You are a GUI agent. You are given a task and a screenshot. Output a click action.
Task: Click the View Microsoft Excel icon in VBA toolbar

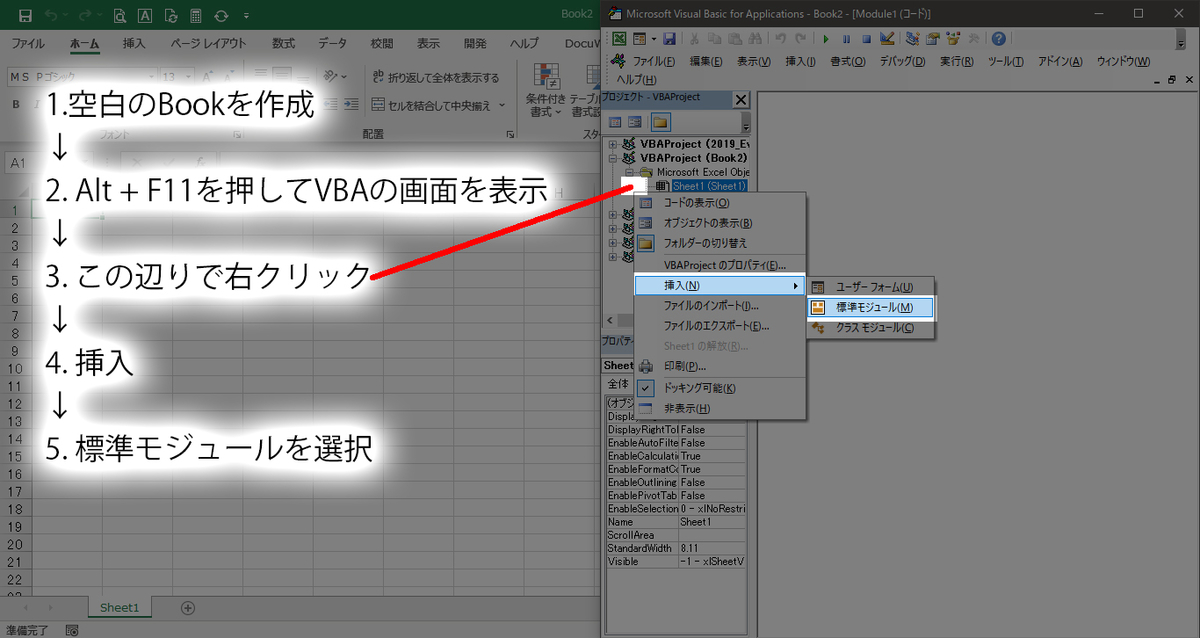coord(620,39)
